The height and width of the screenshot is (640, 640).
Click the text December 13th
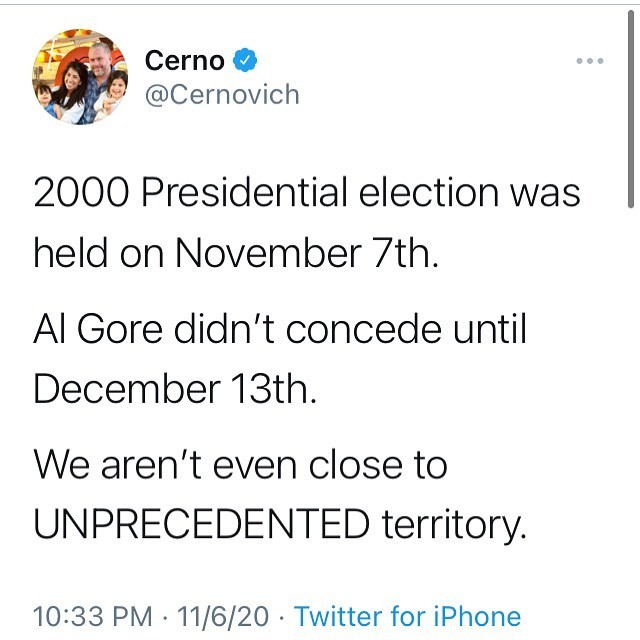pyautogui.click(x=175, y=388)
